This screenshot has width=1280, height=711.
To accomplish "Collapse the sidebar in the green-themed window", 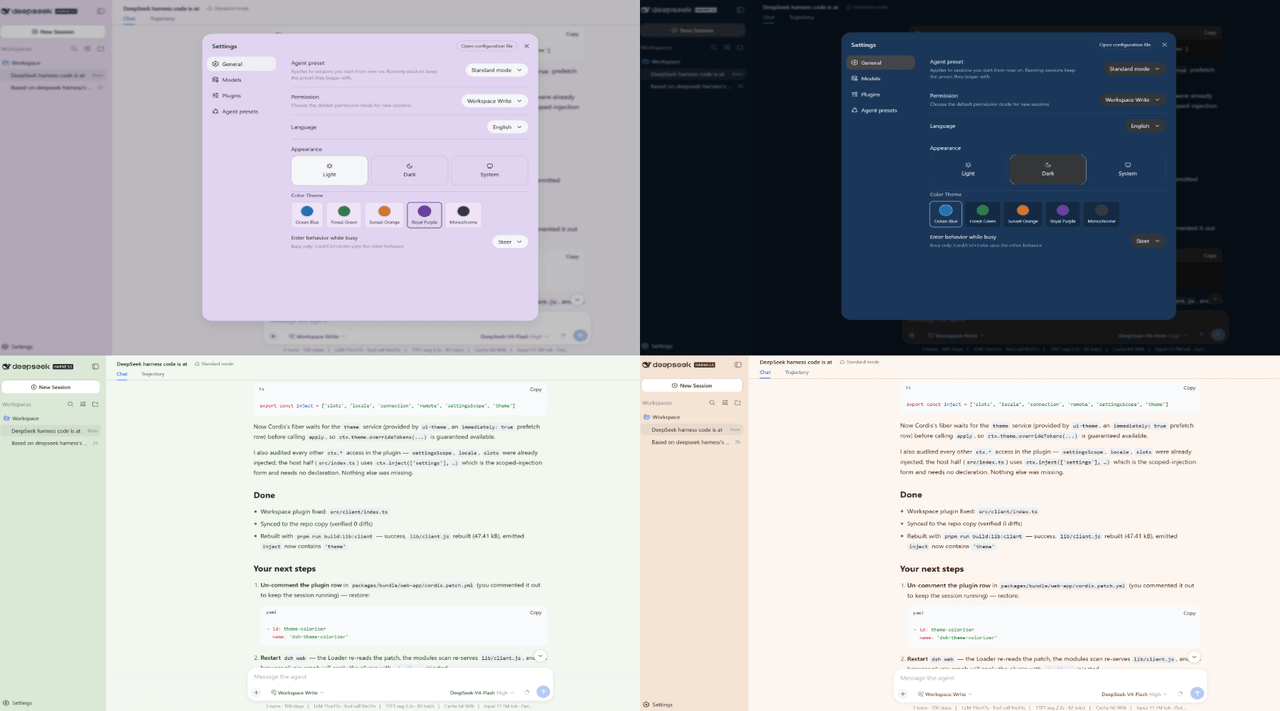I will tap(96, 366).
